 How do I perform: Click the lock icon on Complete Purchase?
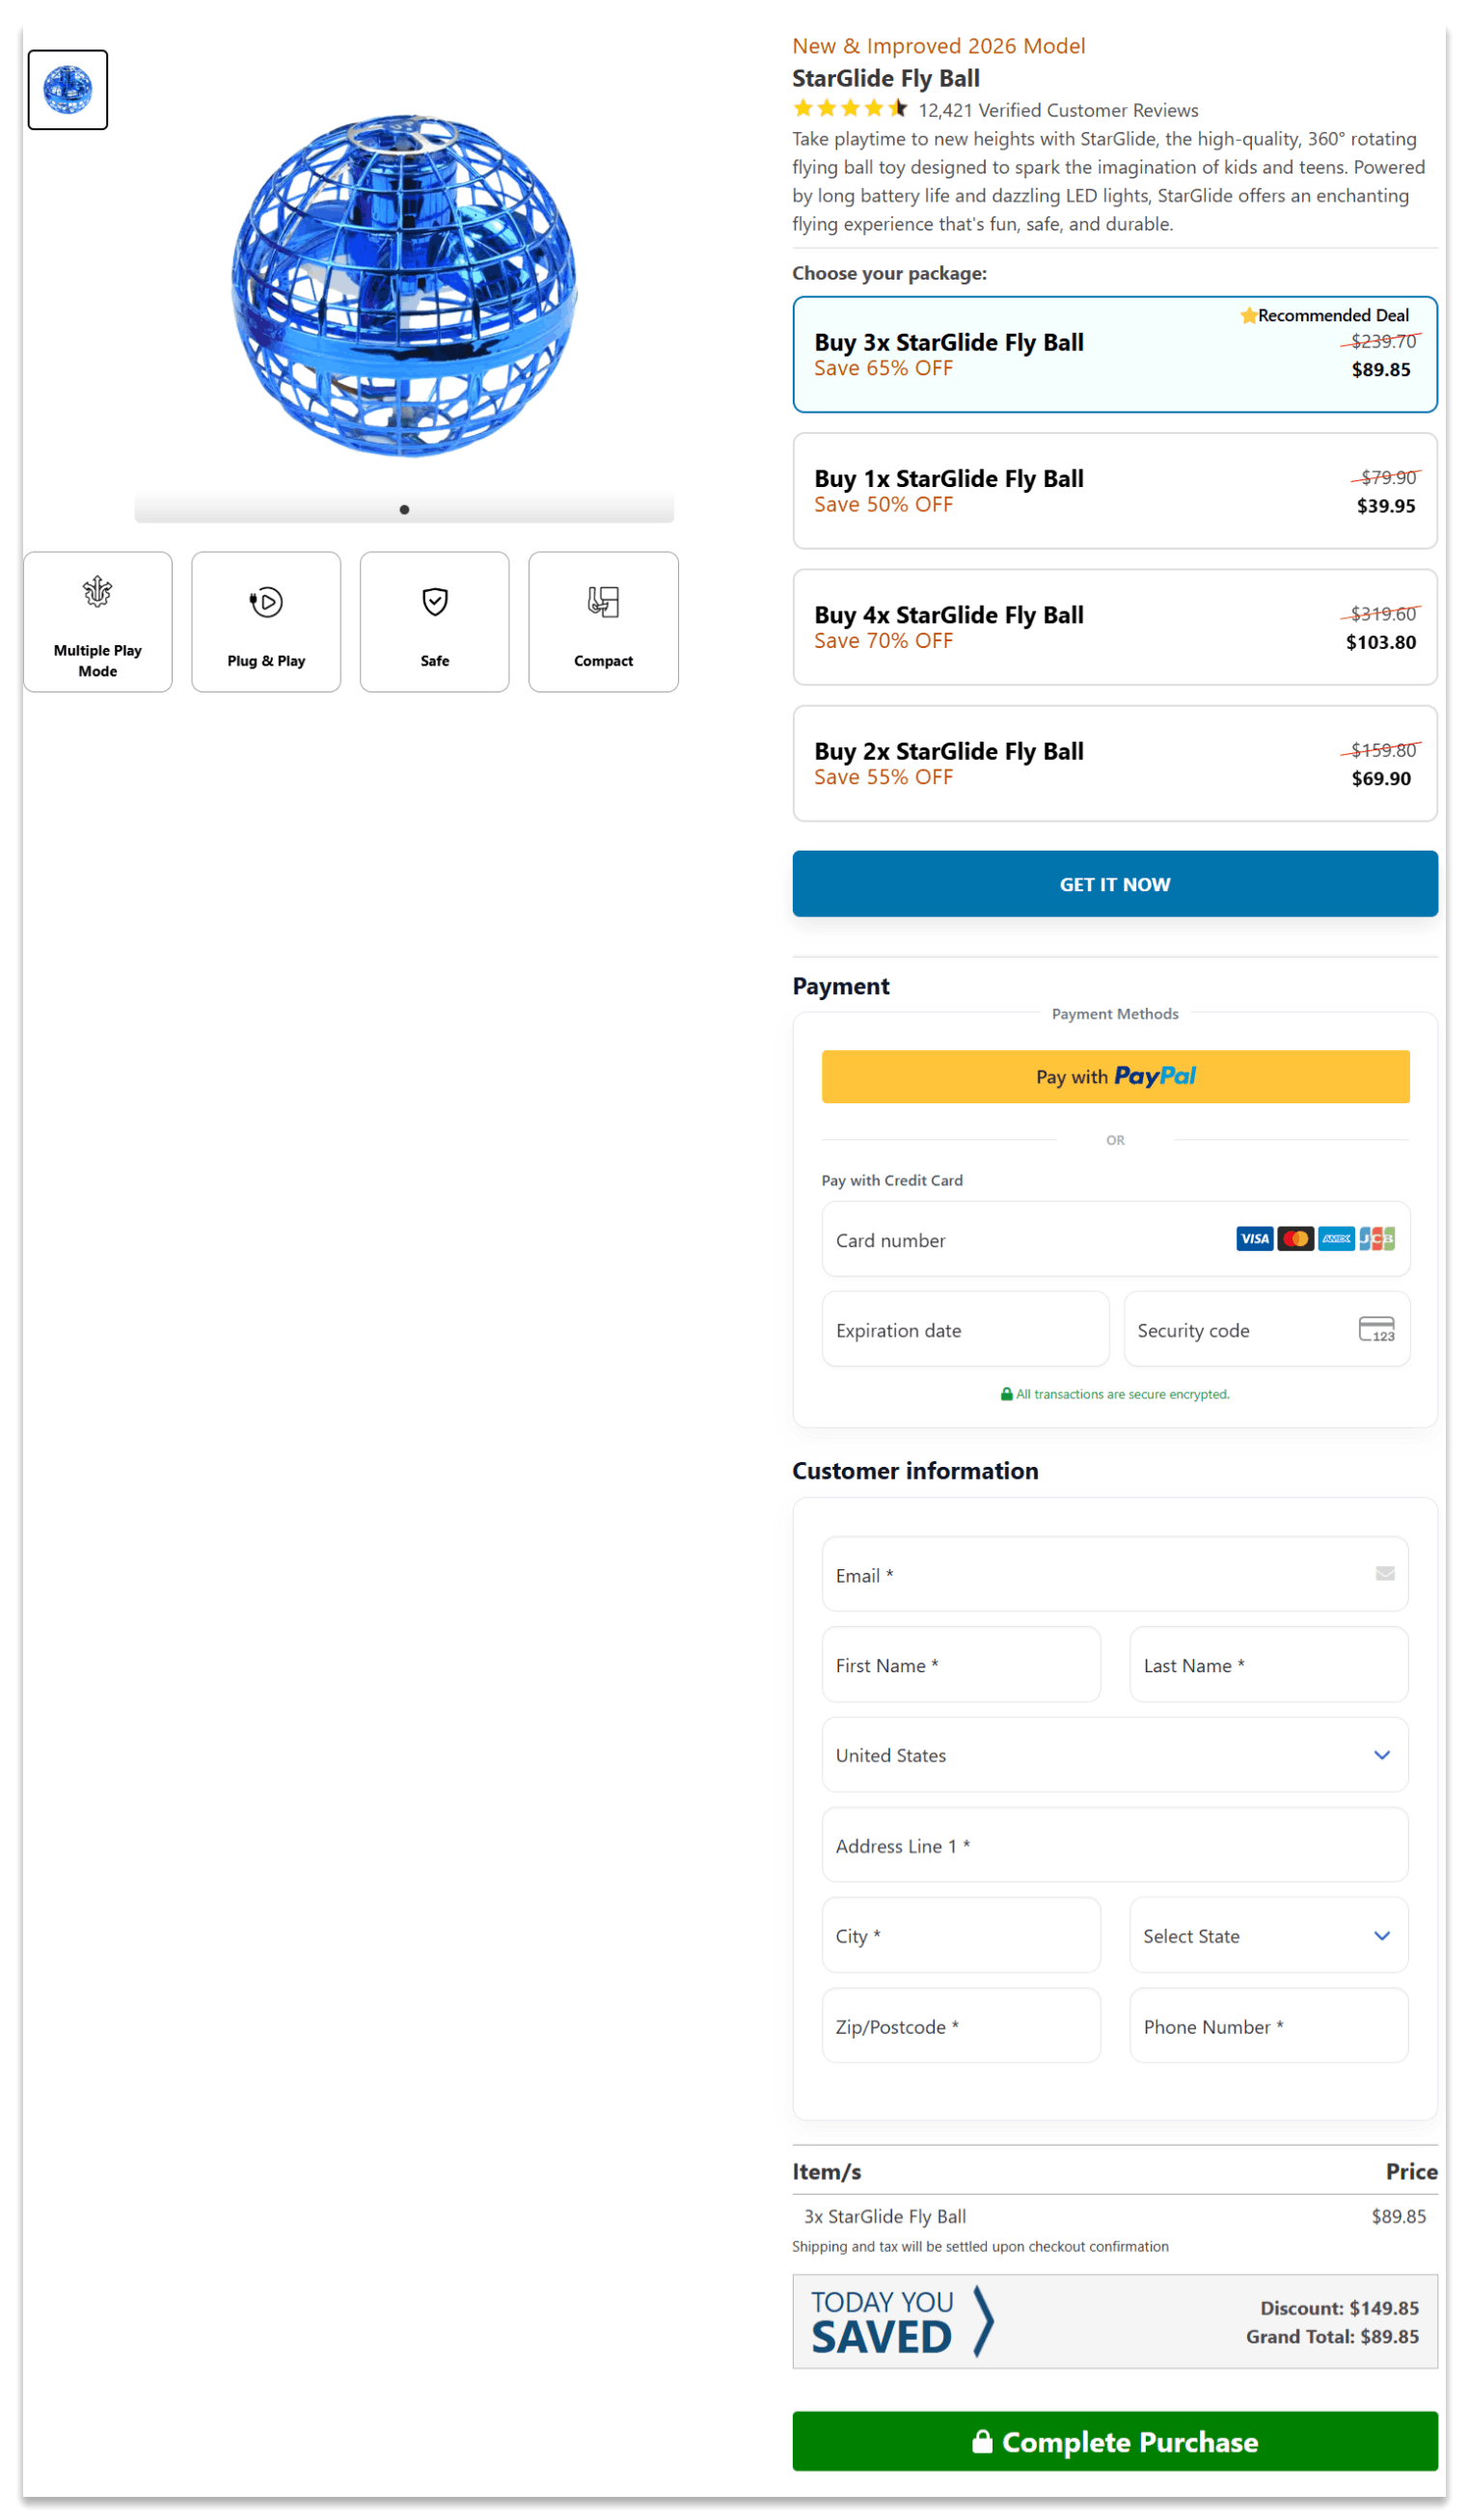pos(982,2441)
